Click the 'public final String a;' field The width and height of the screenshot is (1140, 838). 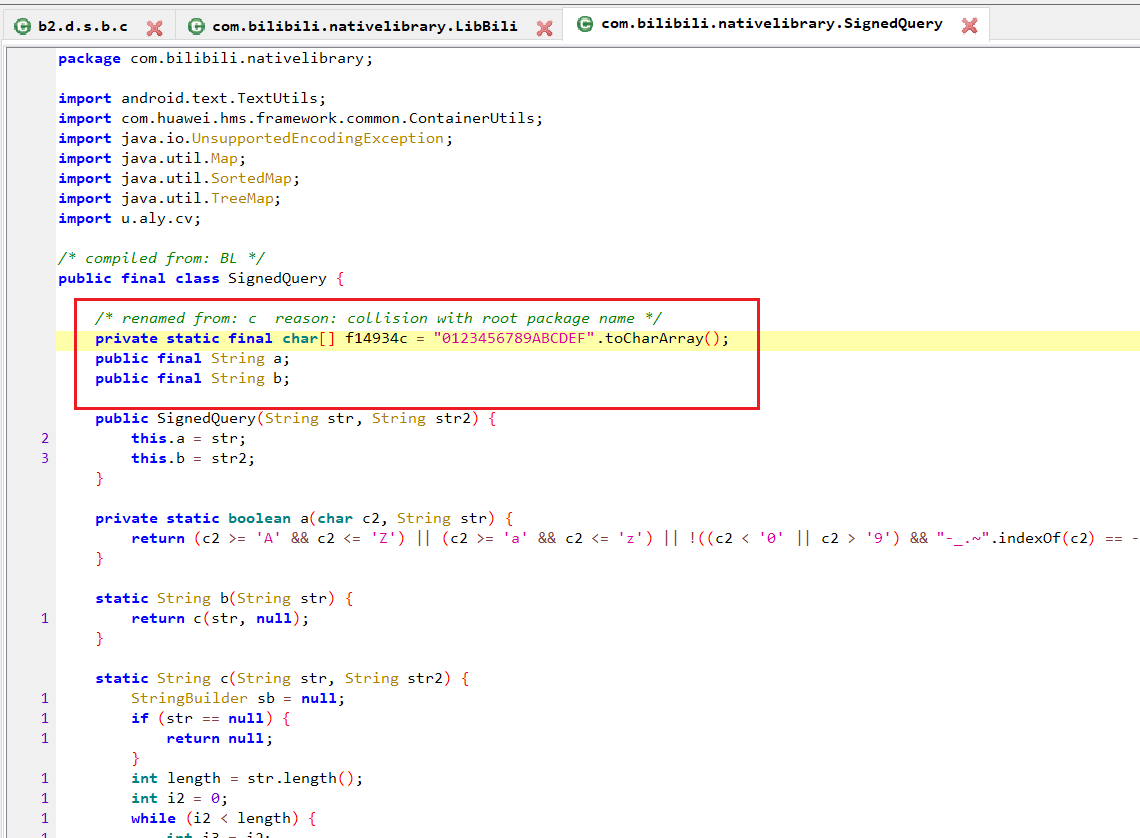(x=192, y=358)
